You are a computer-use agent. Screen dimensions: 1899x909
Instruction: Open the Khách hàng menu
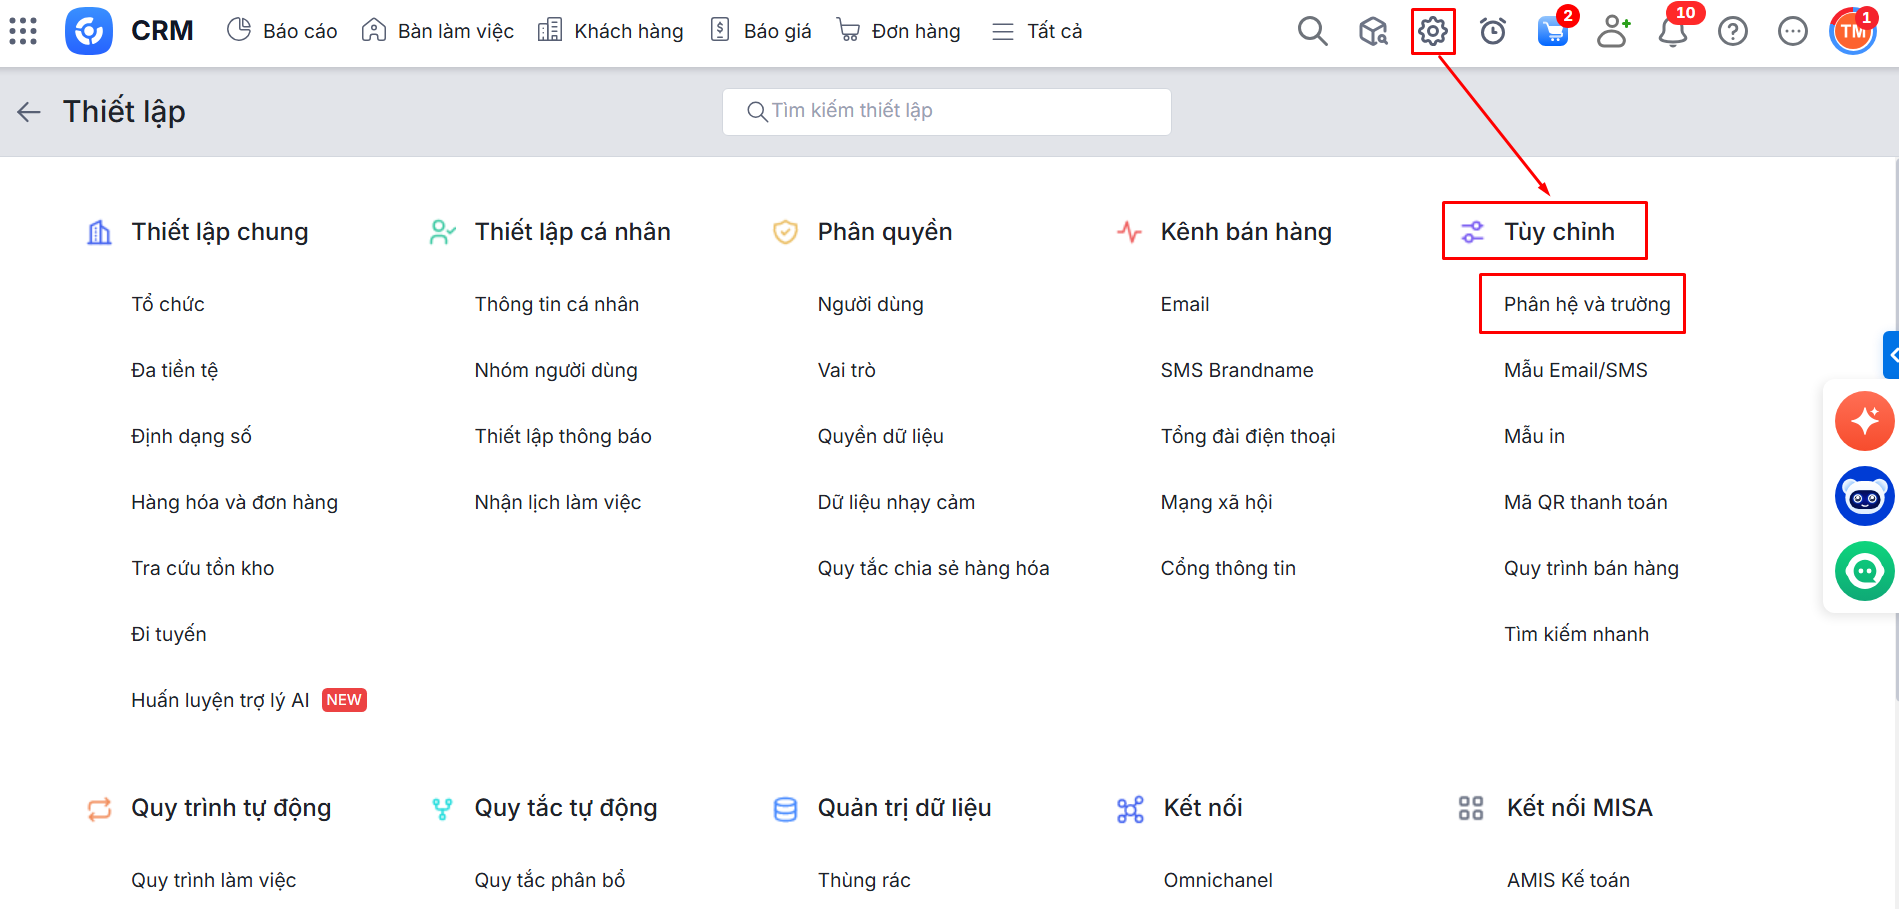610,31
